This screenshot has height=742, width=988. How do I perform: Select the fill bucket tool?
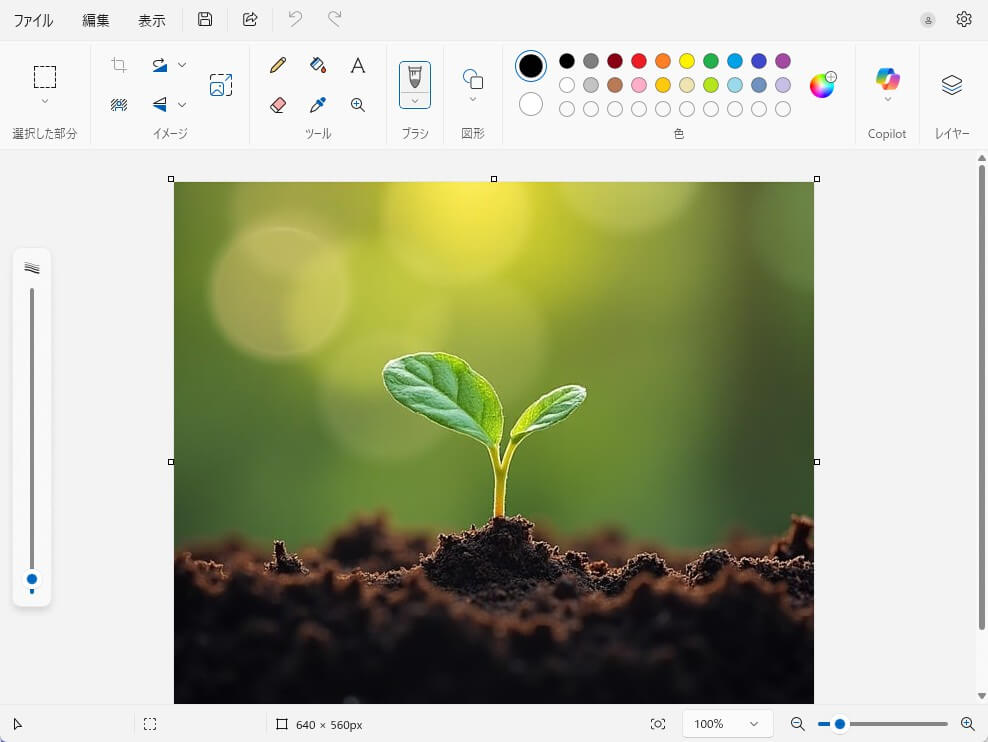pos(318,65)
